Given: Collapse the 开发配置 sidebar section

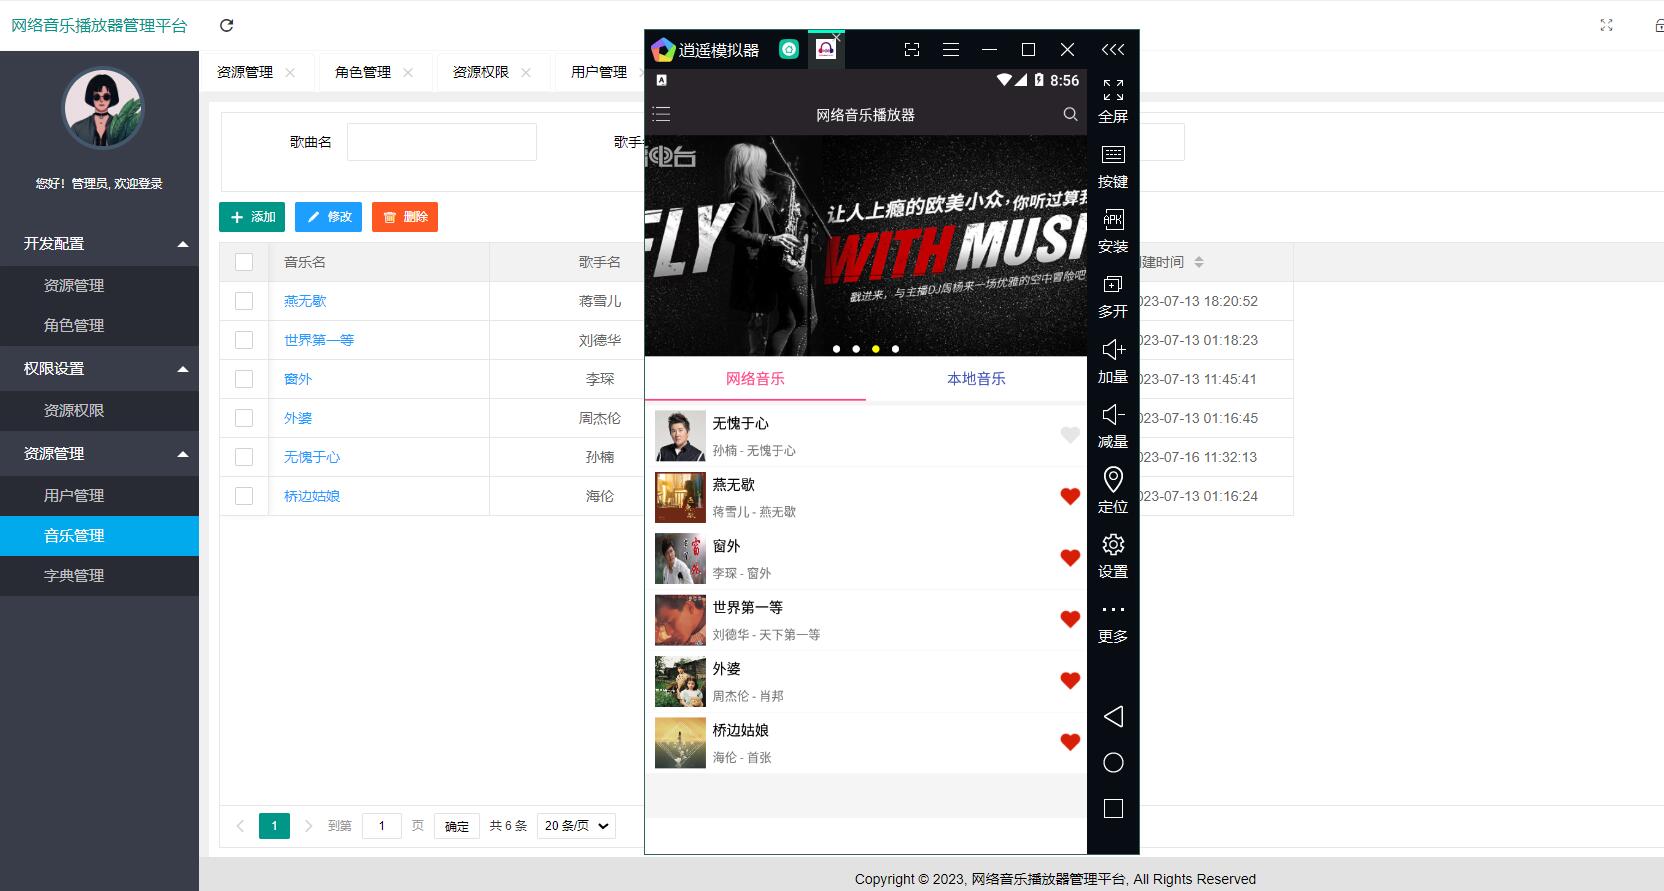Looking at the screenshot, I should (100, 244).
